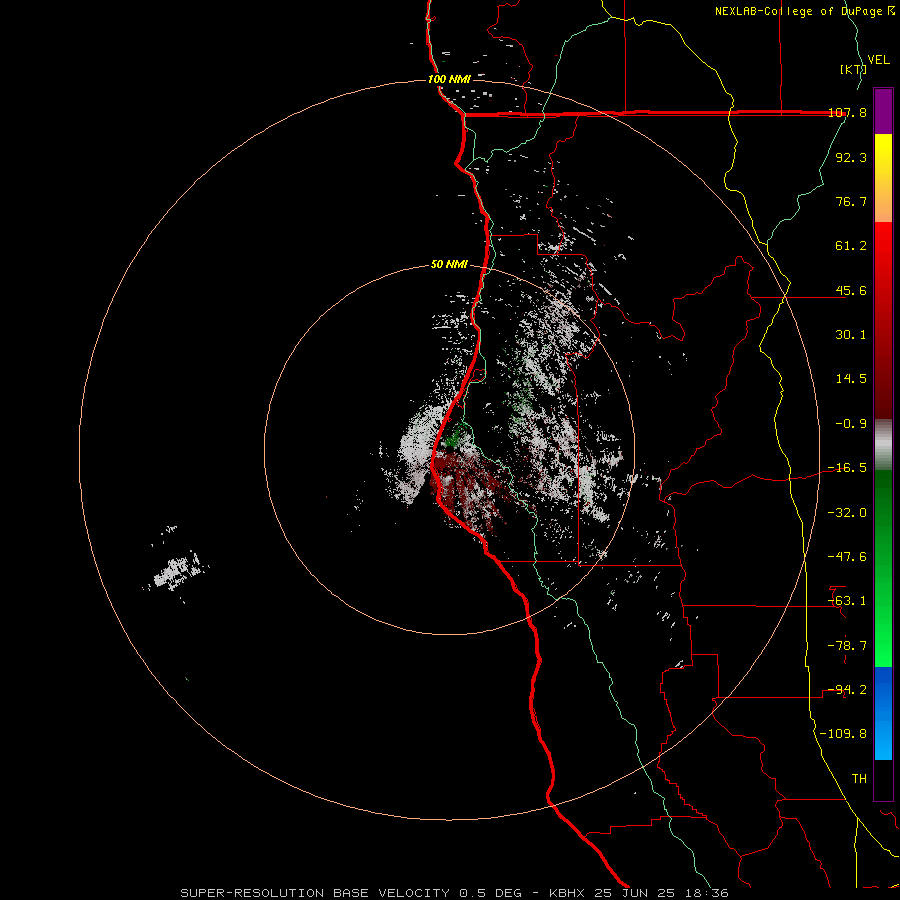
Task: Click the -63.1 velocity scale value
Action: click(847, 601)
